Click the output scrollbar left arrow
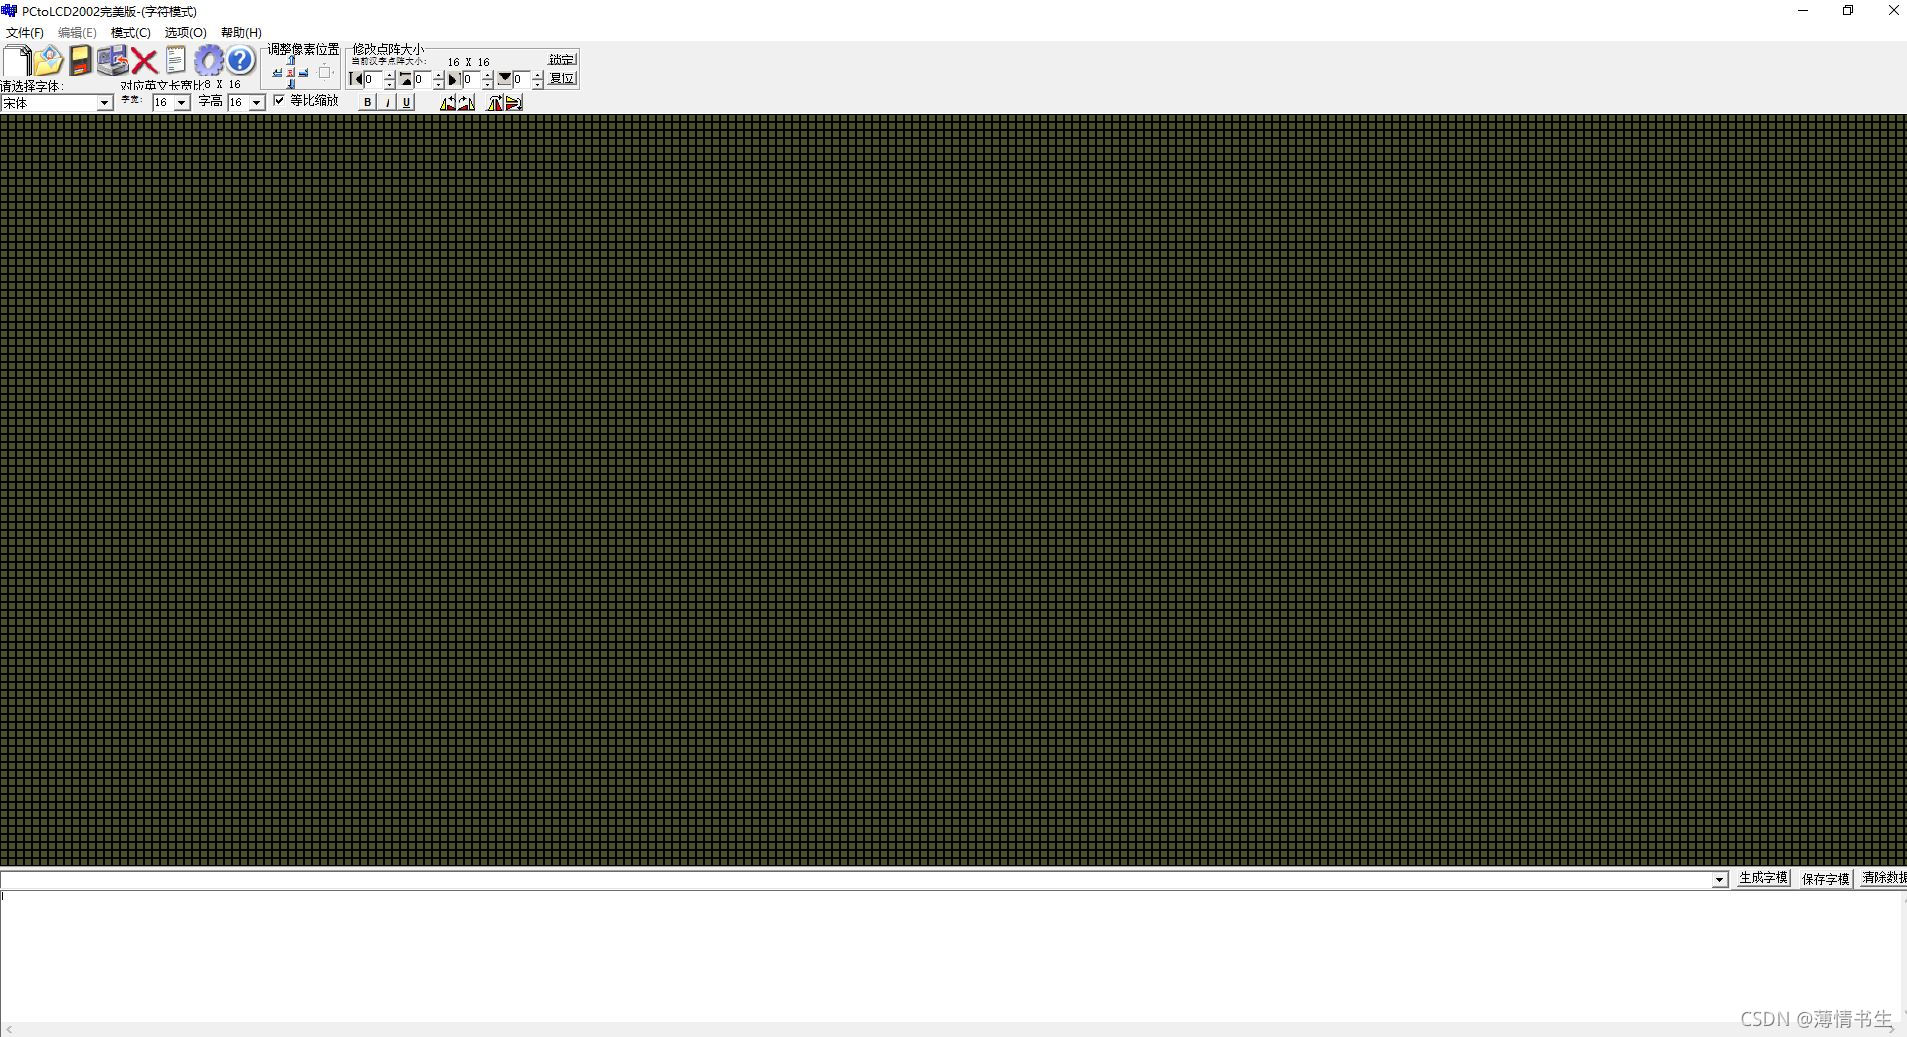Image resolution: width=1907 pixels, height=1037 pixels. [9, 1029]
